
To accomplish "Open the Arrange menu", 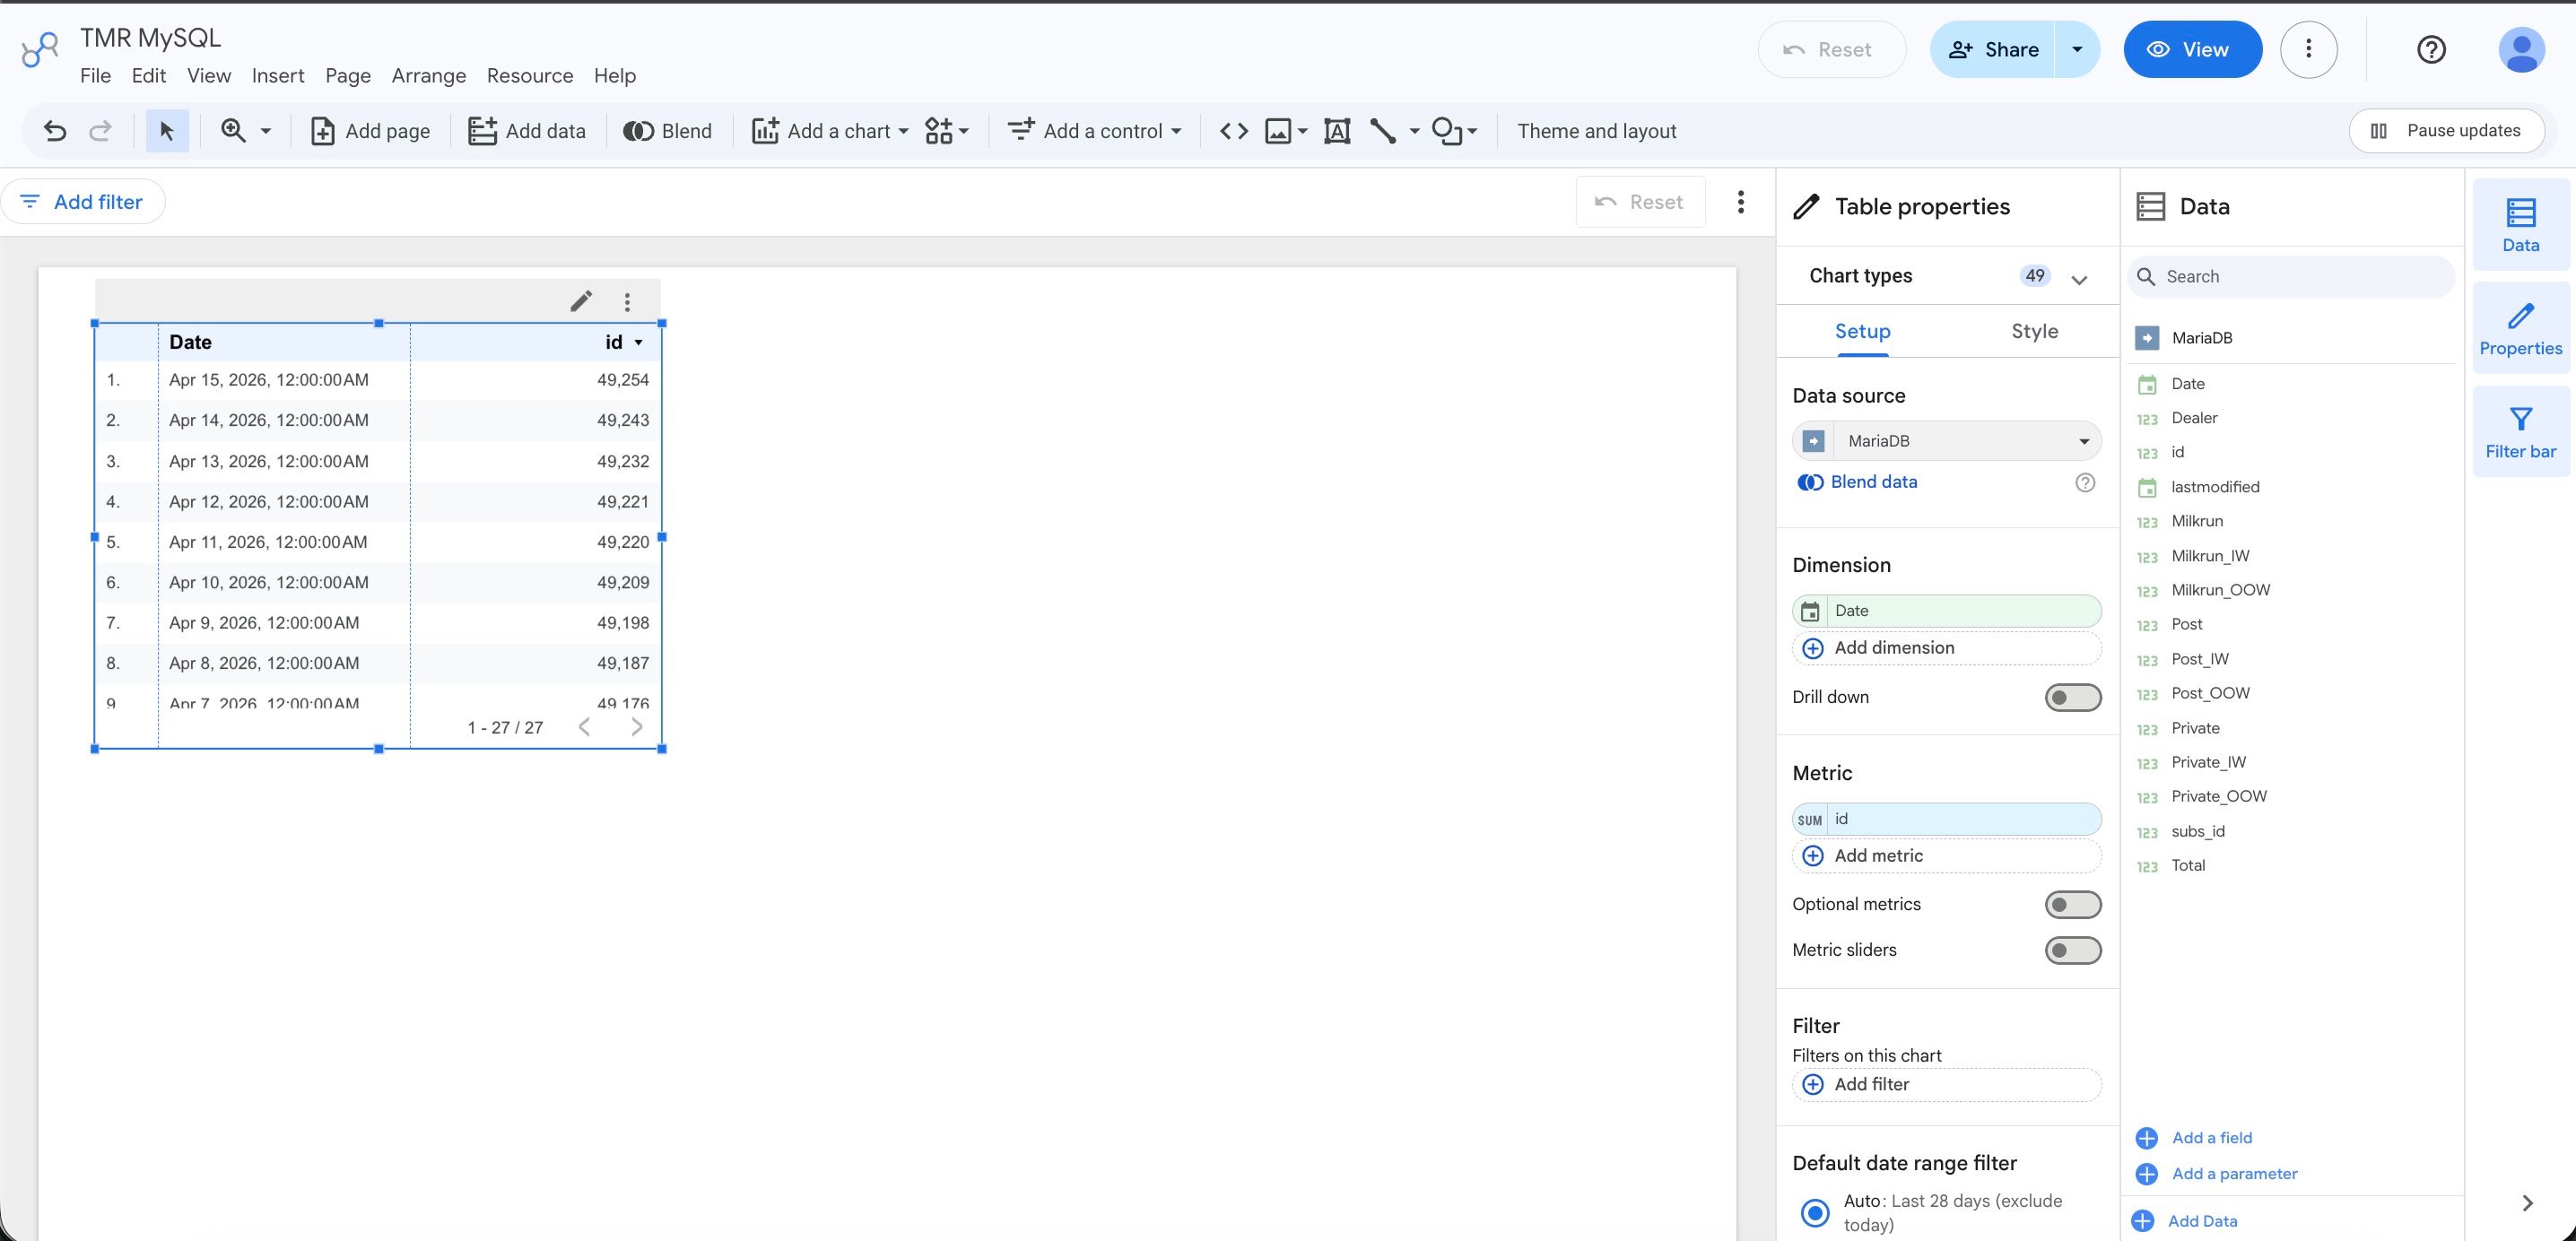I will 428,76.
